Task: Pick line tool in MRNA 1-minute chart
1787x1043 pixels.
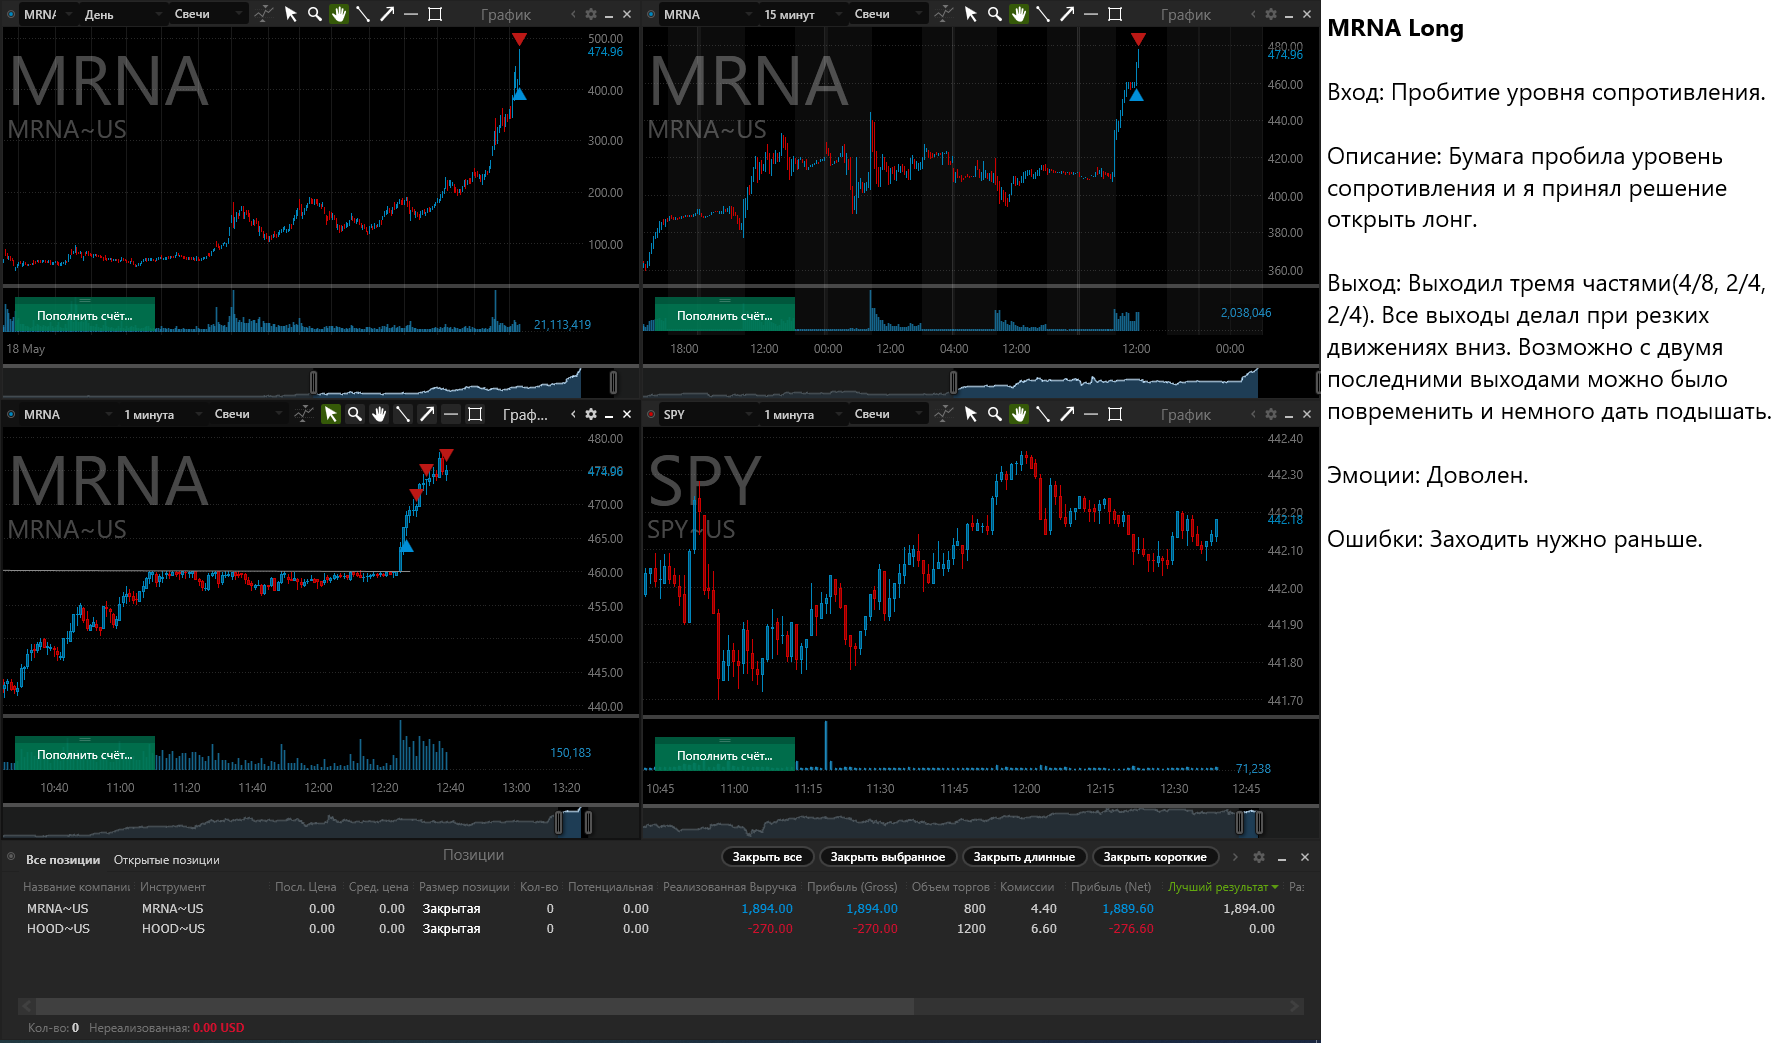Action: point(402,414)
